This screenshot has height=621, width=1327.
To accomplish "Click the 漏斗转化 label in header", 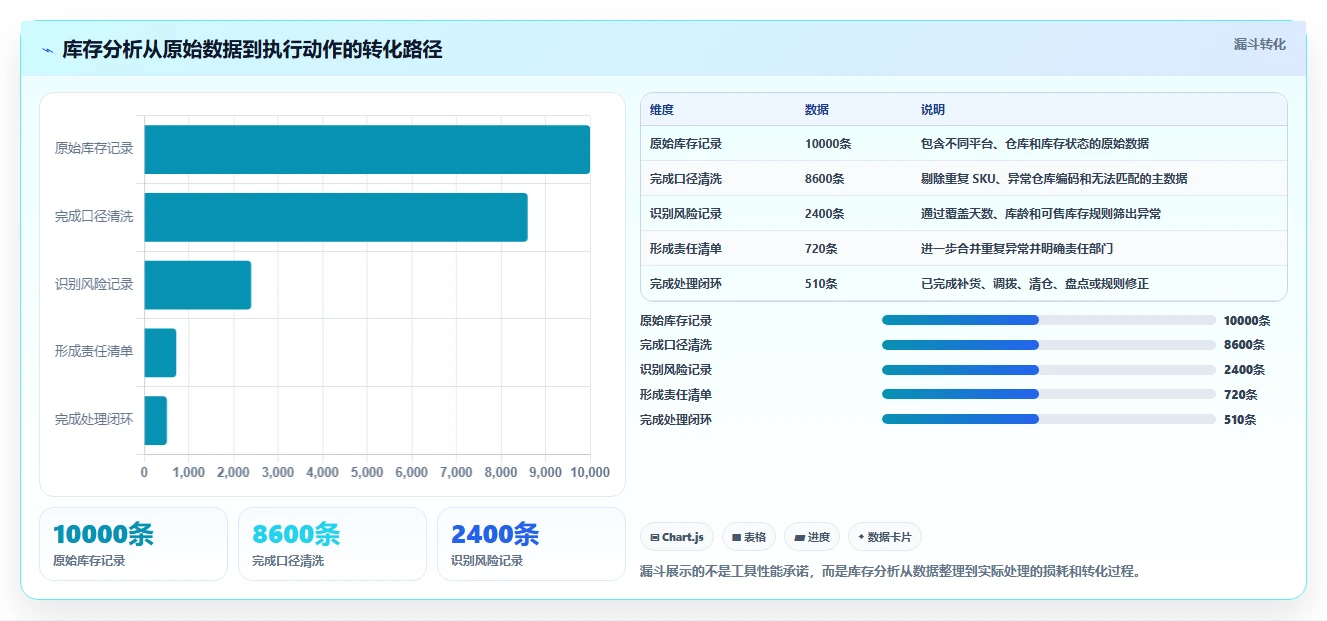I will (1259, 45).
